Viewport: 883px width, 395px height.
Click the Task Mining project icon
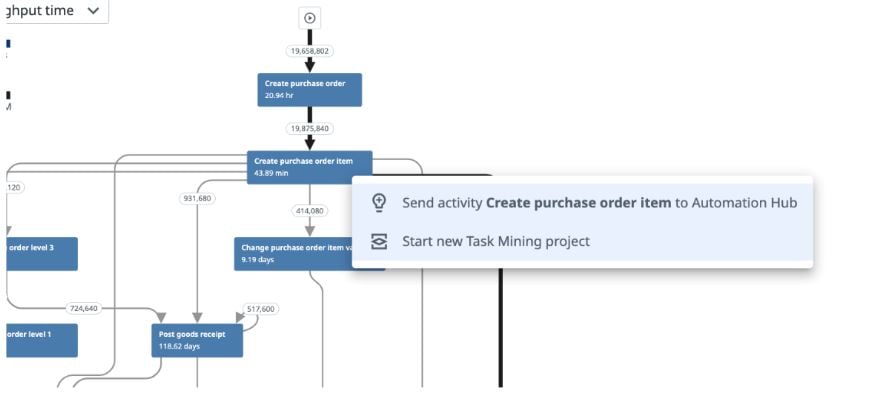pos(380,242)
